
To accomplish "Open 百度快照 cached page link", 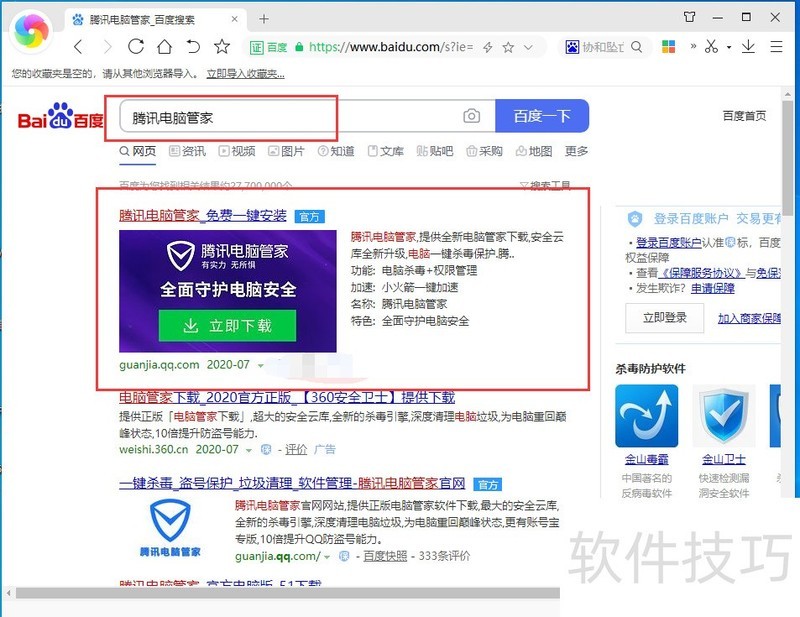I will pyautogui.click(x=385, y=556).
